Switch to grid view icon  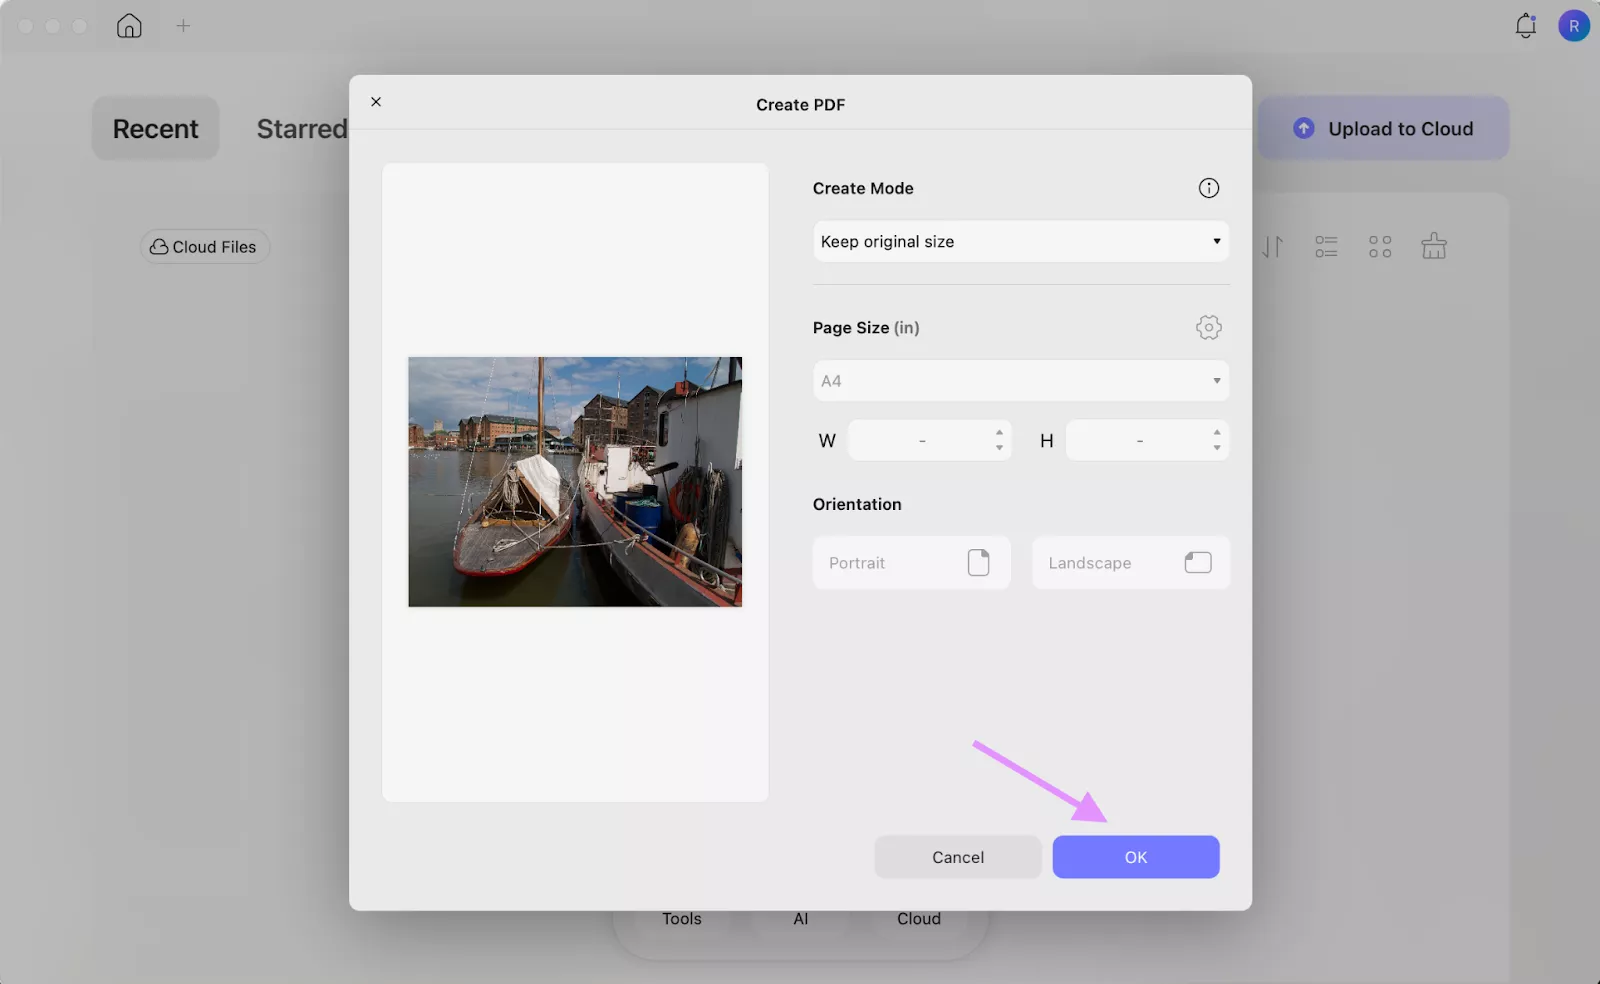click(1381, 246)
